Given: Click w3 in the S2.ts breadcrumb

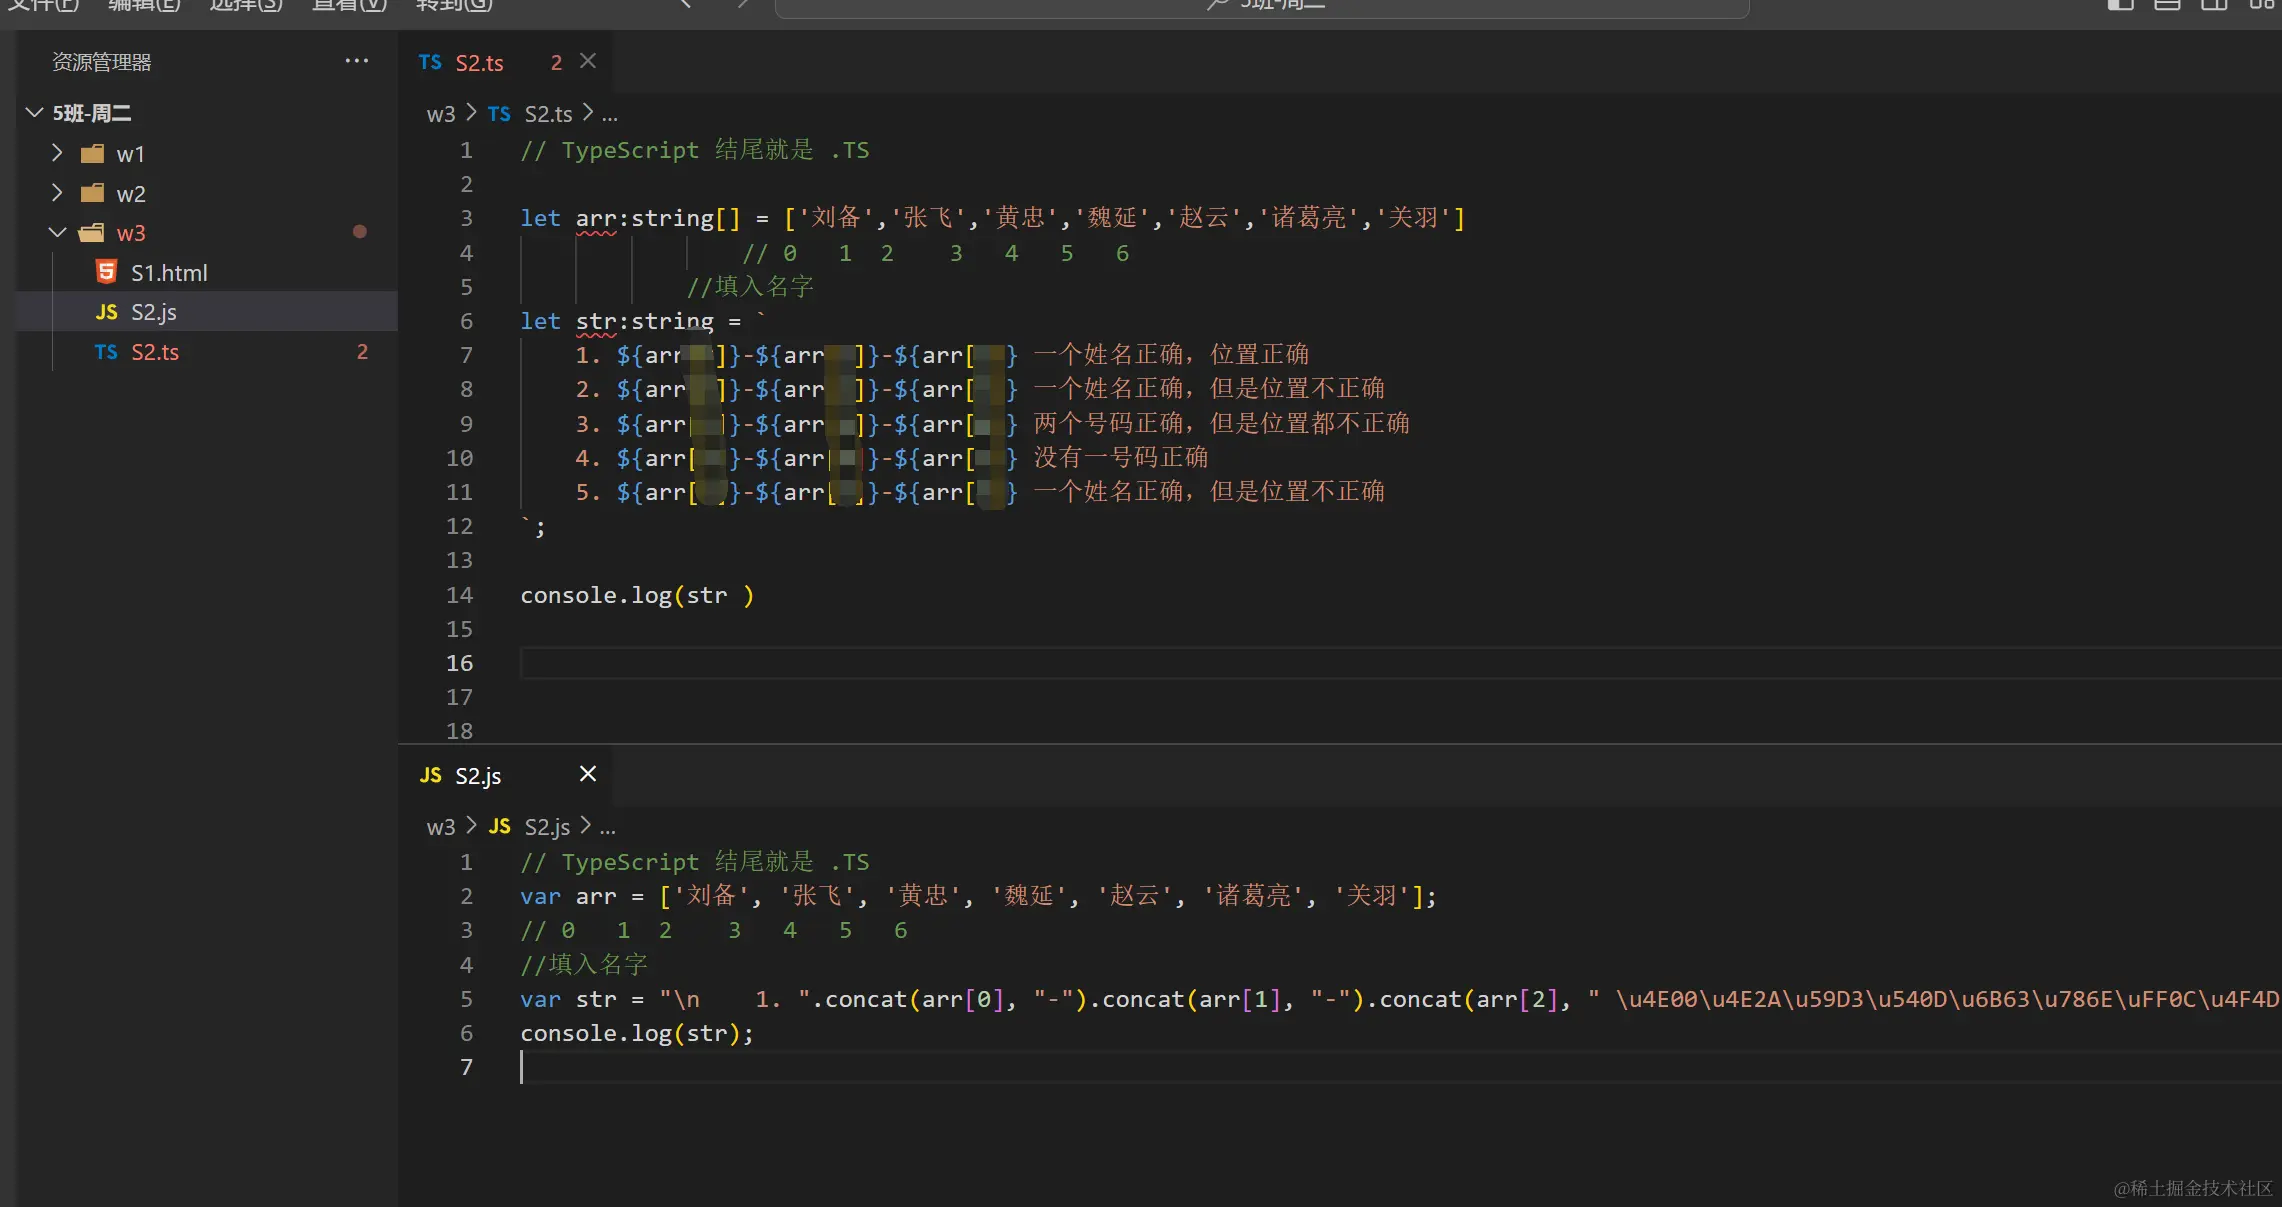Looking at the screenshot, I should point(441,114).
